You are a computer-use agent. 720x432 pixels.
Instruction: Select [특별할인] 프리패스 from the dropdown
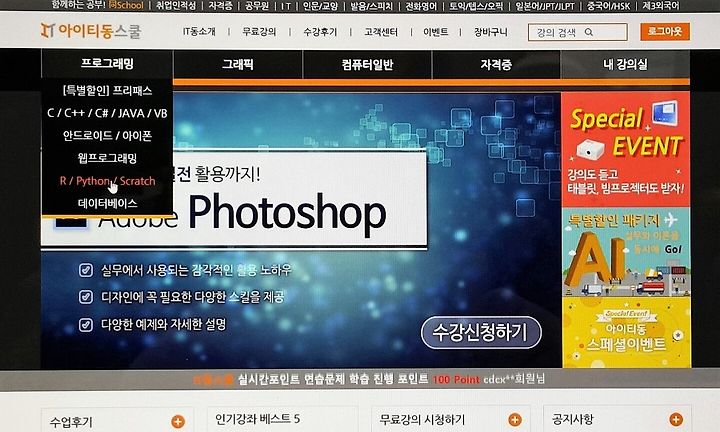coord(107,90)
